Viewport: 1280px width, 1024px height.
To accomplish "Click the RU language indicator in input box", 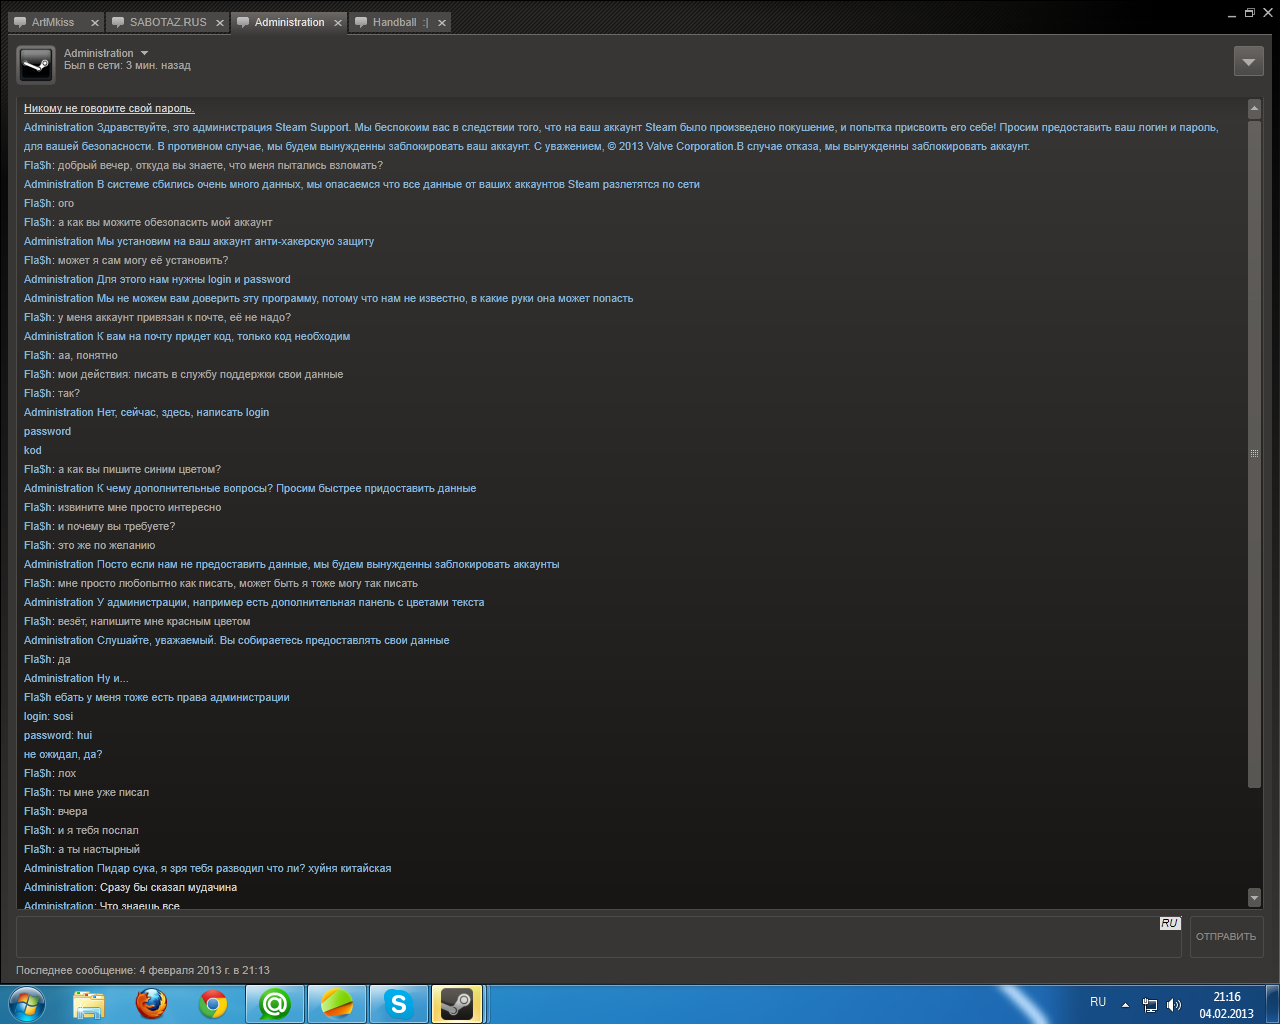I will pos(1169,924).
